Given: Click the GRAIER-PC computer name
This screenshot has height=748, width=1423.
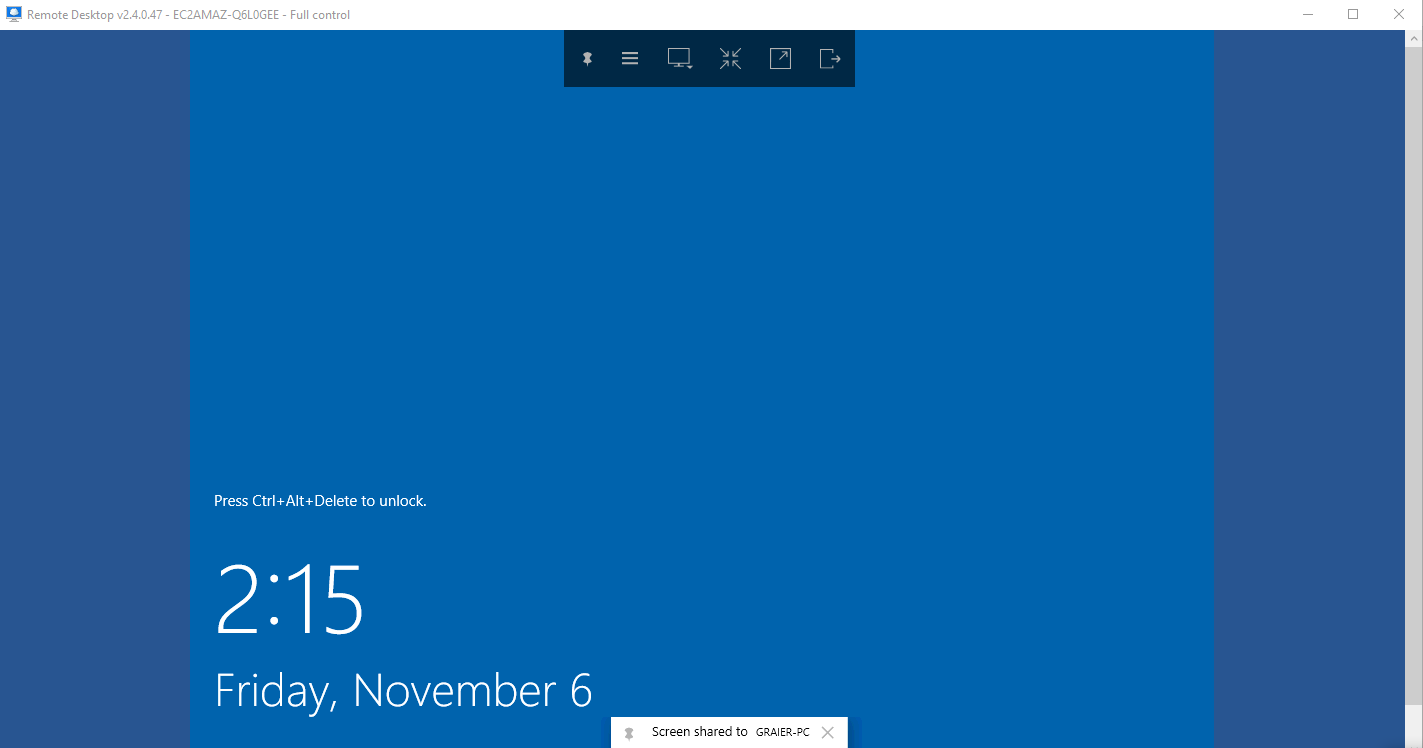Looking at the screenshot, I should (783, 732).
